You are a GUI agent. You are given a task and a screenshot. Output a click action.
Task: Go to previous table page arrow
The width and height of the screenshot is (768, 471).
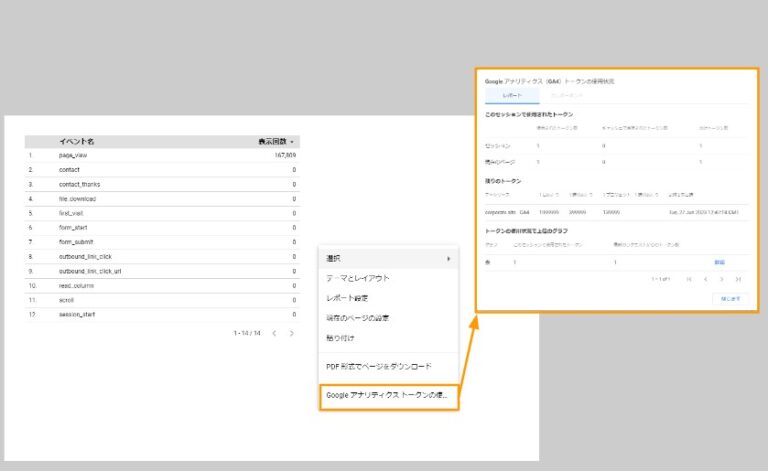coord(274,333)
